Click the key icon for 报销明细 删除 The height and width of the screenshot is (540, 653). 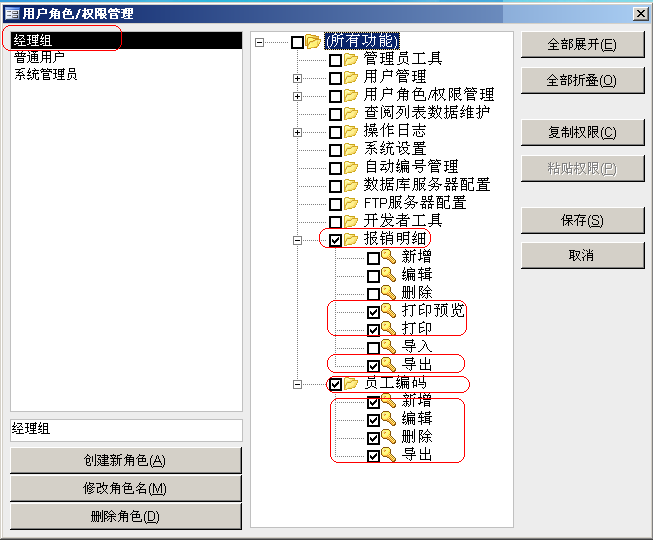coord(389,293)
